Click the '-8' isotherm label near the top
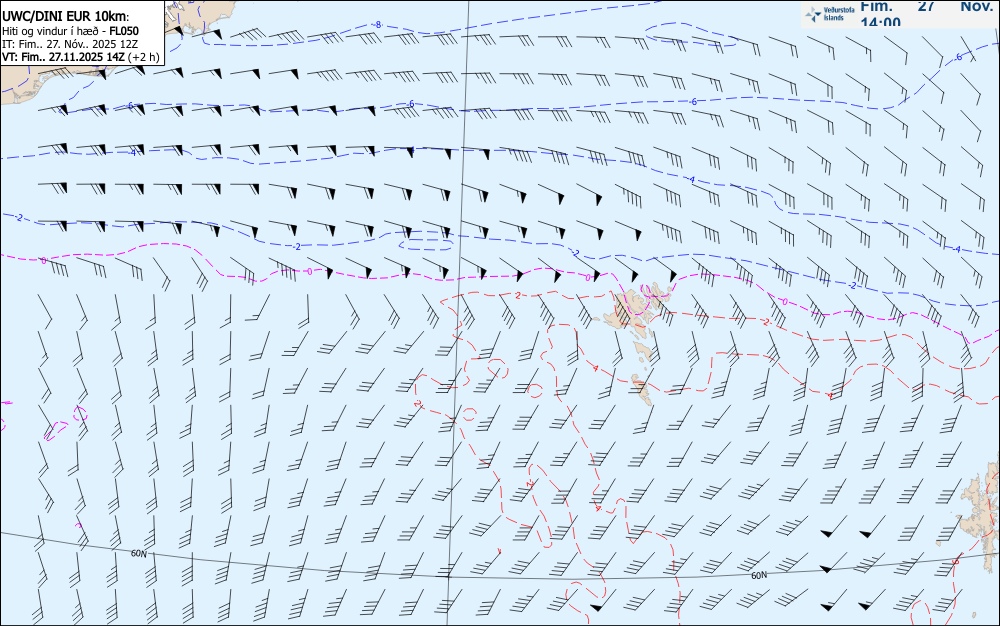Viewport: 1000px width, 626px height. tap(378, 25)
